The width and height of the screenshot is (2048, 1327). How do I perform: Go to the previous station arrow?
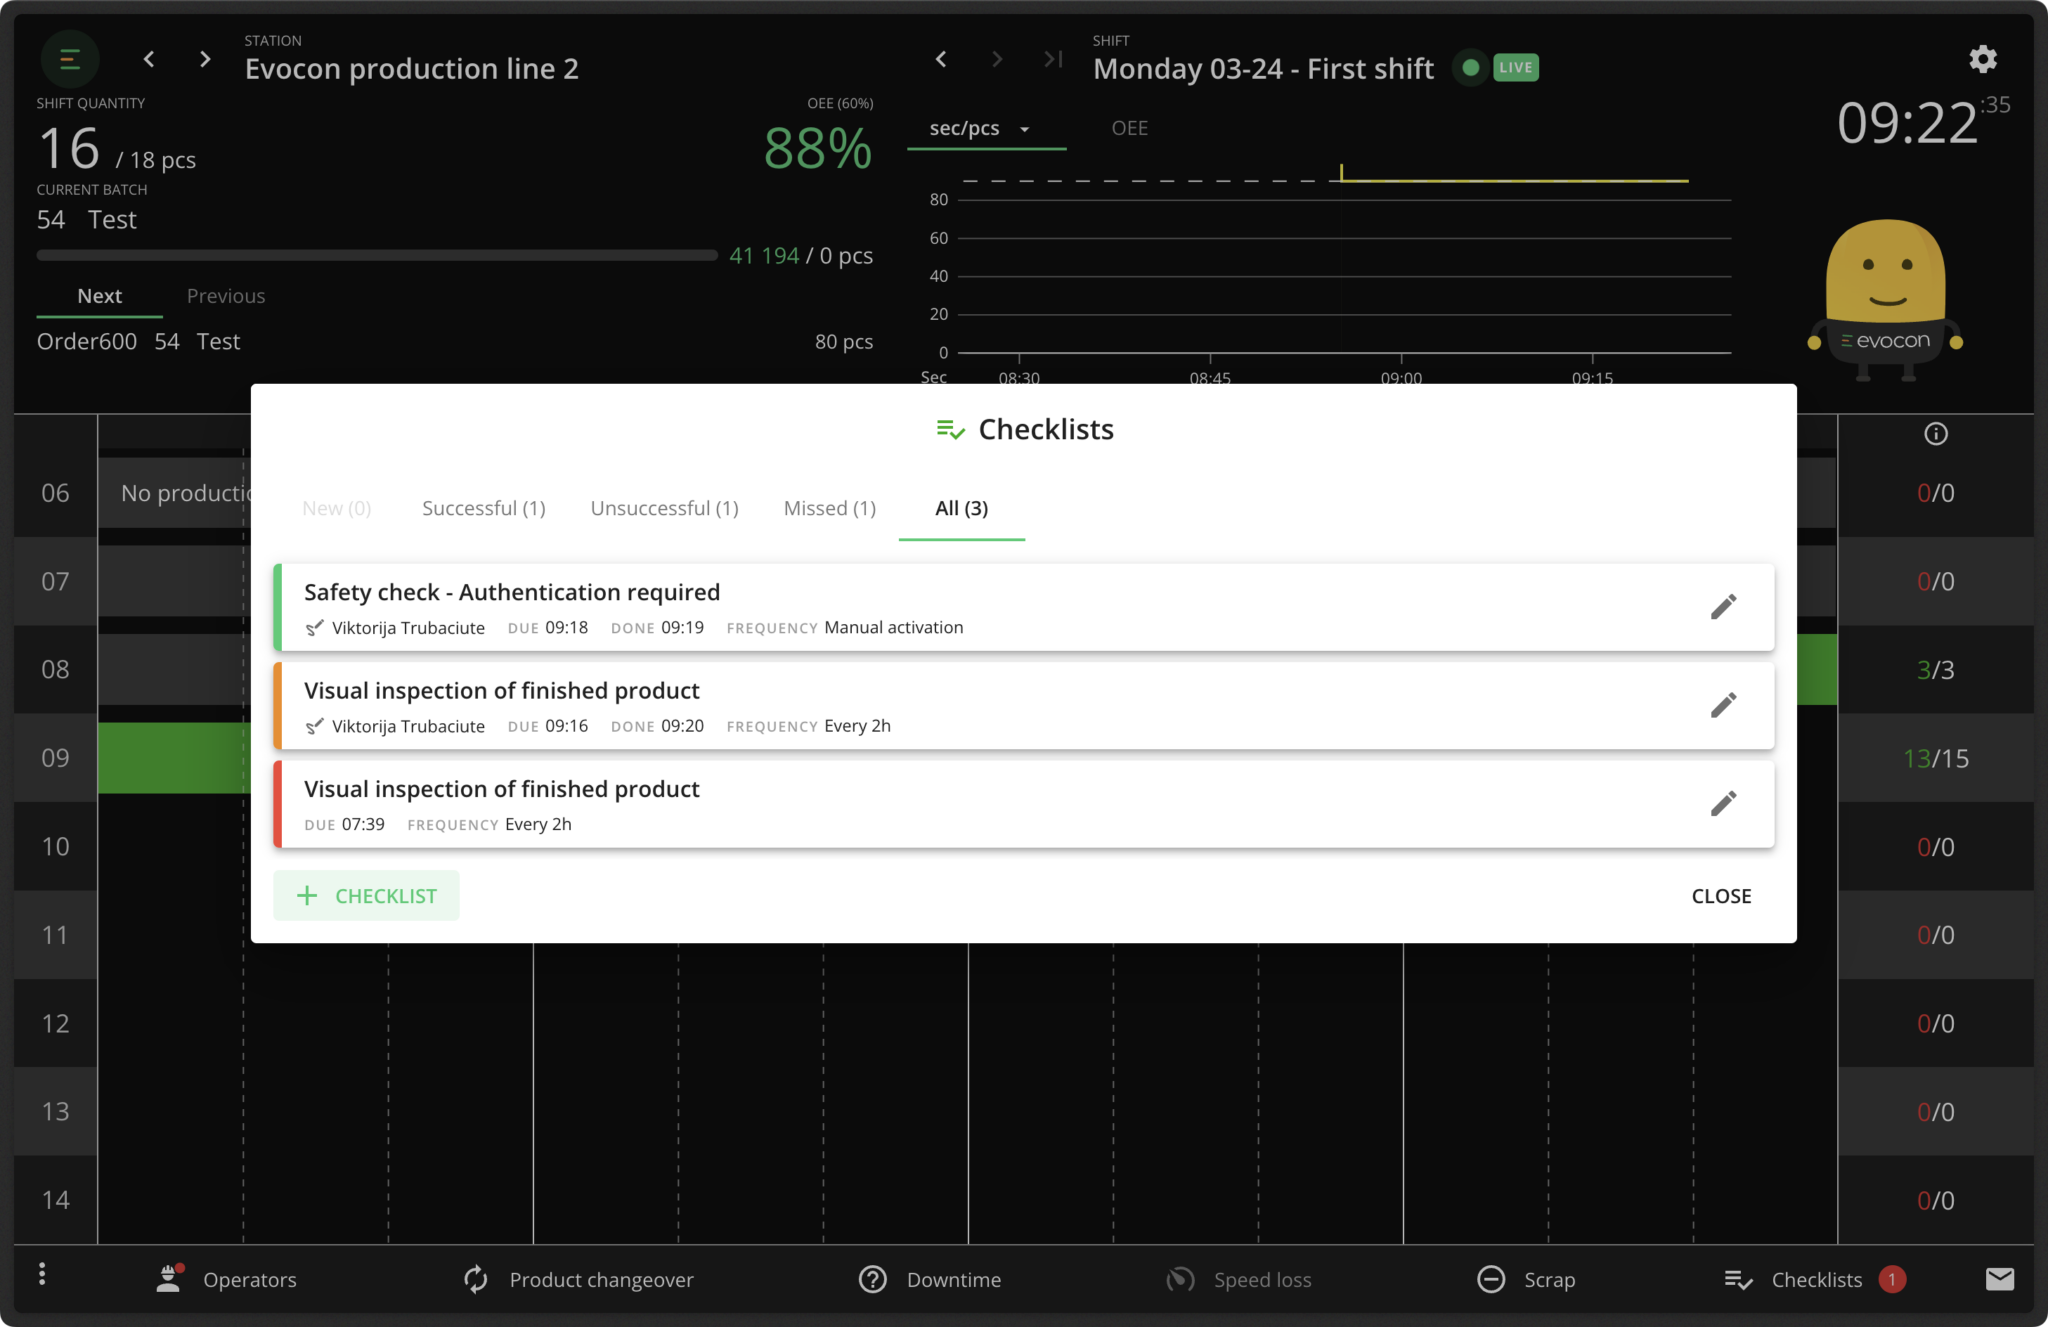[x=149, y=60]
